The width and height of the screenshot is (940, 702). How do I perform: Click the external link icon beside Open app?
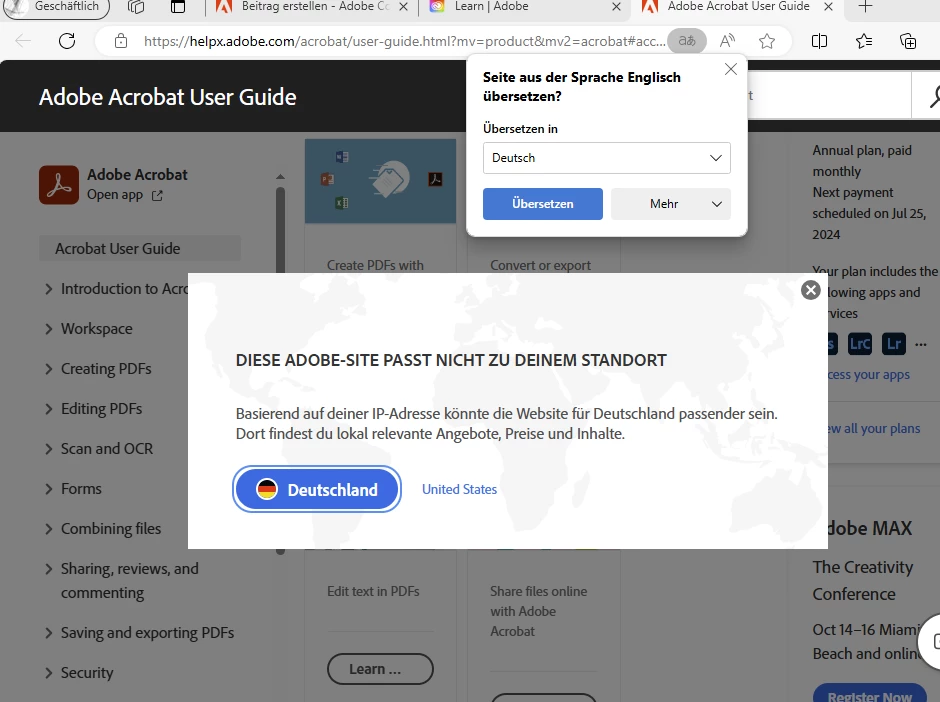[x=157, y=195]
